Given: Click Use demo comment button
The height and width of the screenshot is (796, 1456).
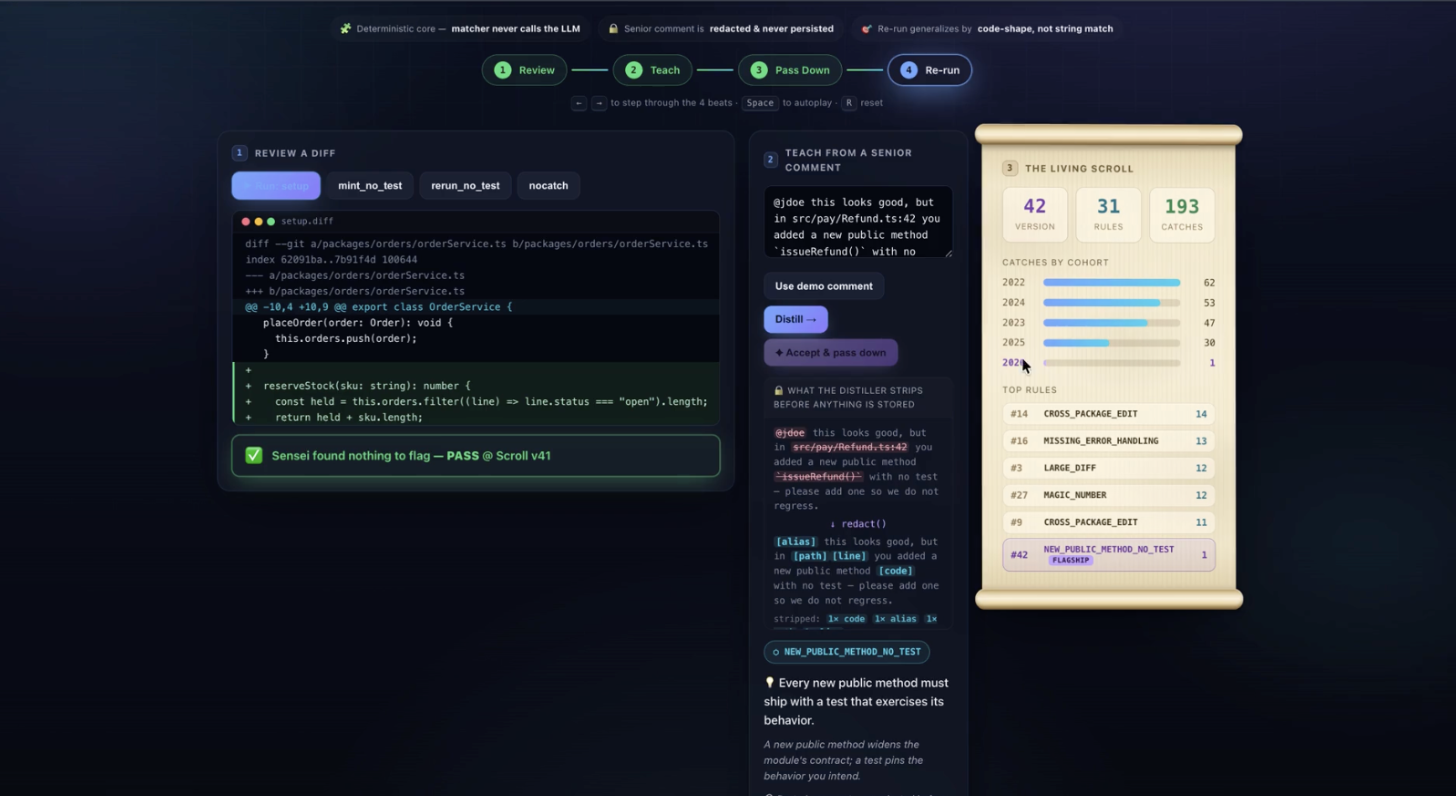Looking at the screenshot, I should (x=824, y=286).
